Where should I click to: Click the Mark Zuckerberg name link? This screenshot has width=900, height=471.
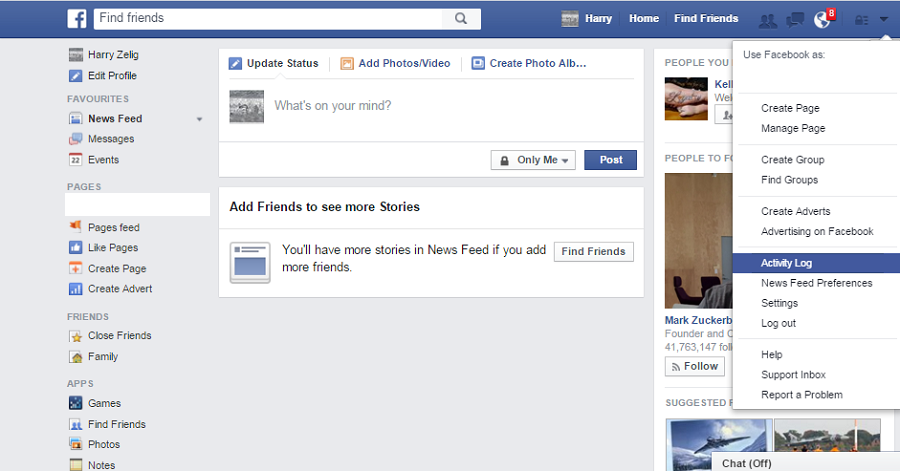coord(699,321)
